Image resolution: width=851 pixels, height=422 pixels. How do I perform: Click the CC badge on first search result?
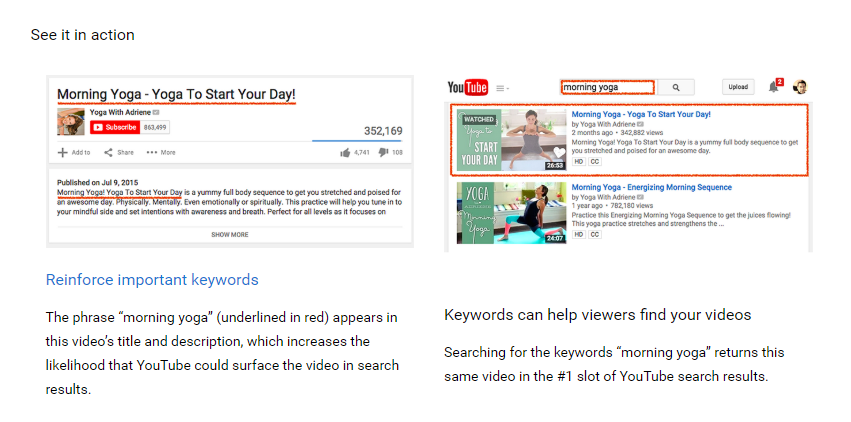(x=595, y=162)
